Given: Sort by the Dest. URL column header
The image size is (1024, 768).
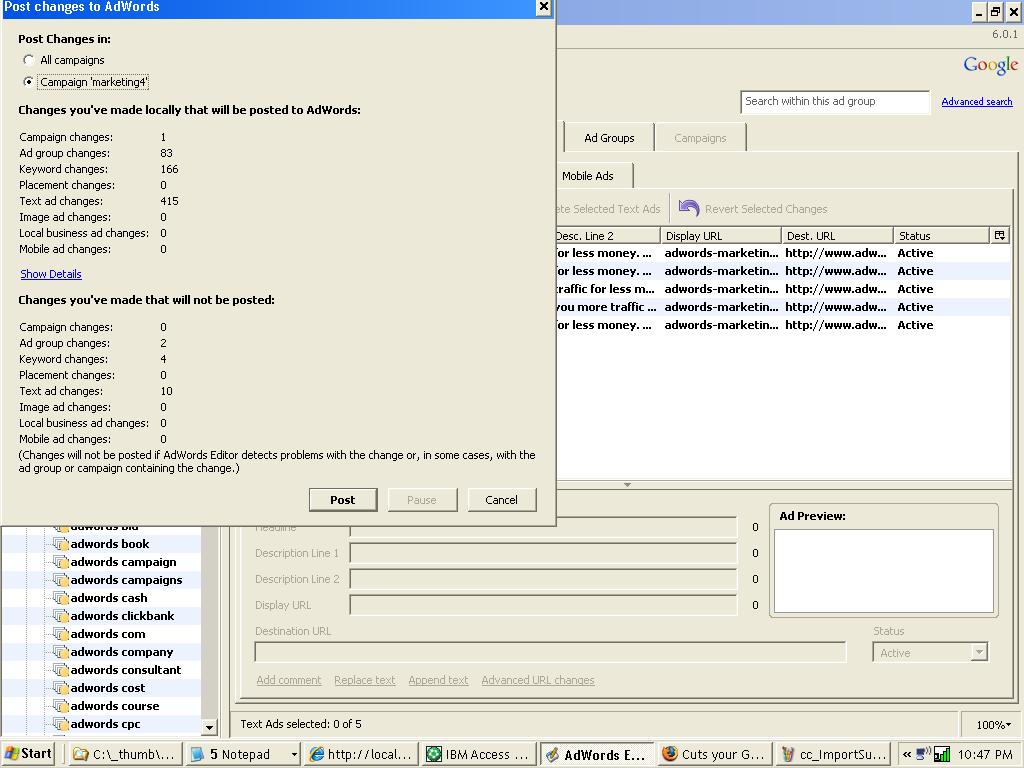Looking at the screenshot, I should (837, 236).
